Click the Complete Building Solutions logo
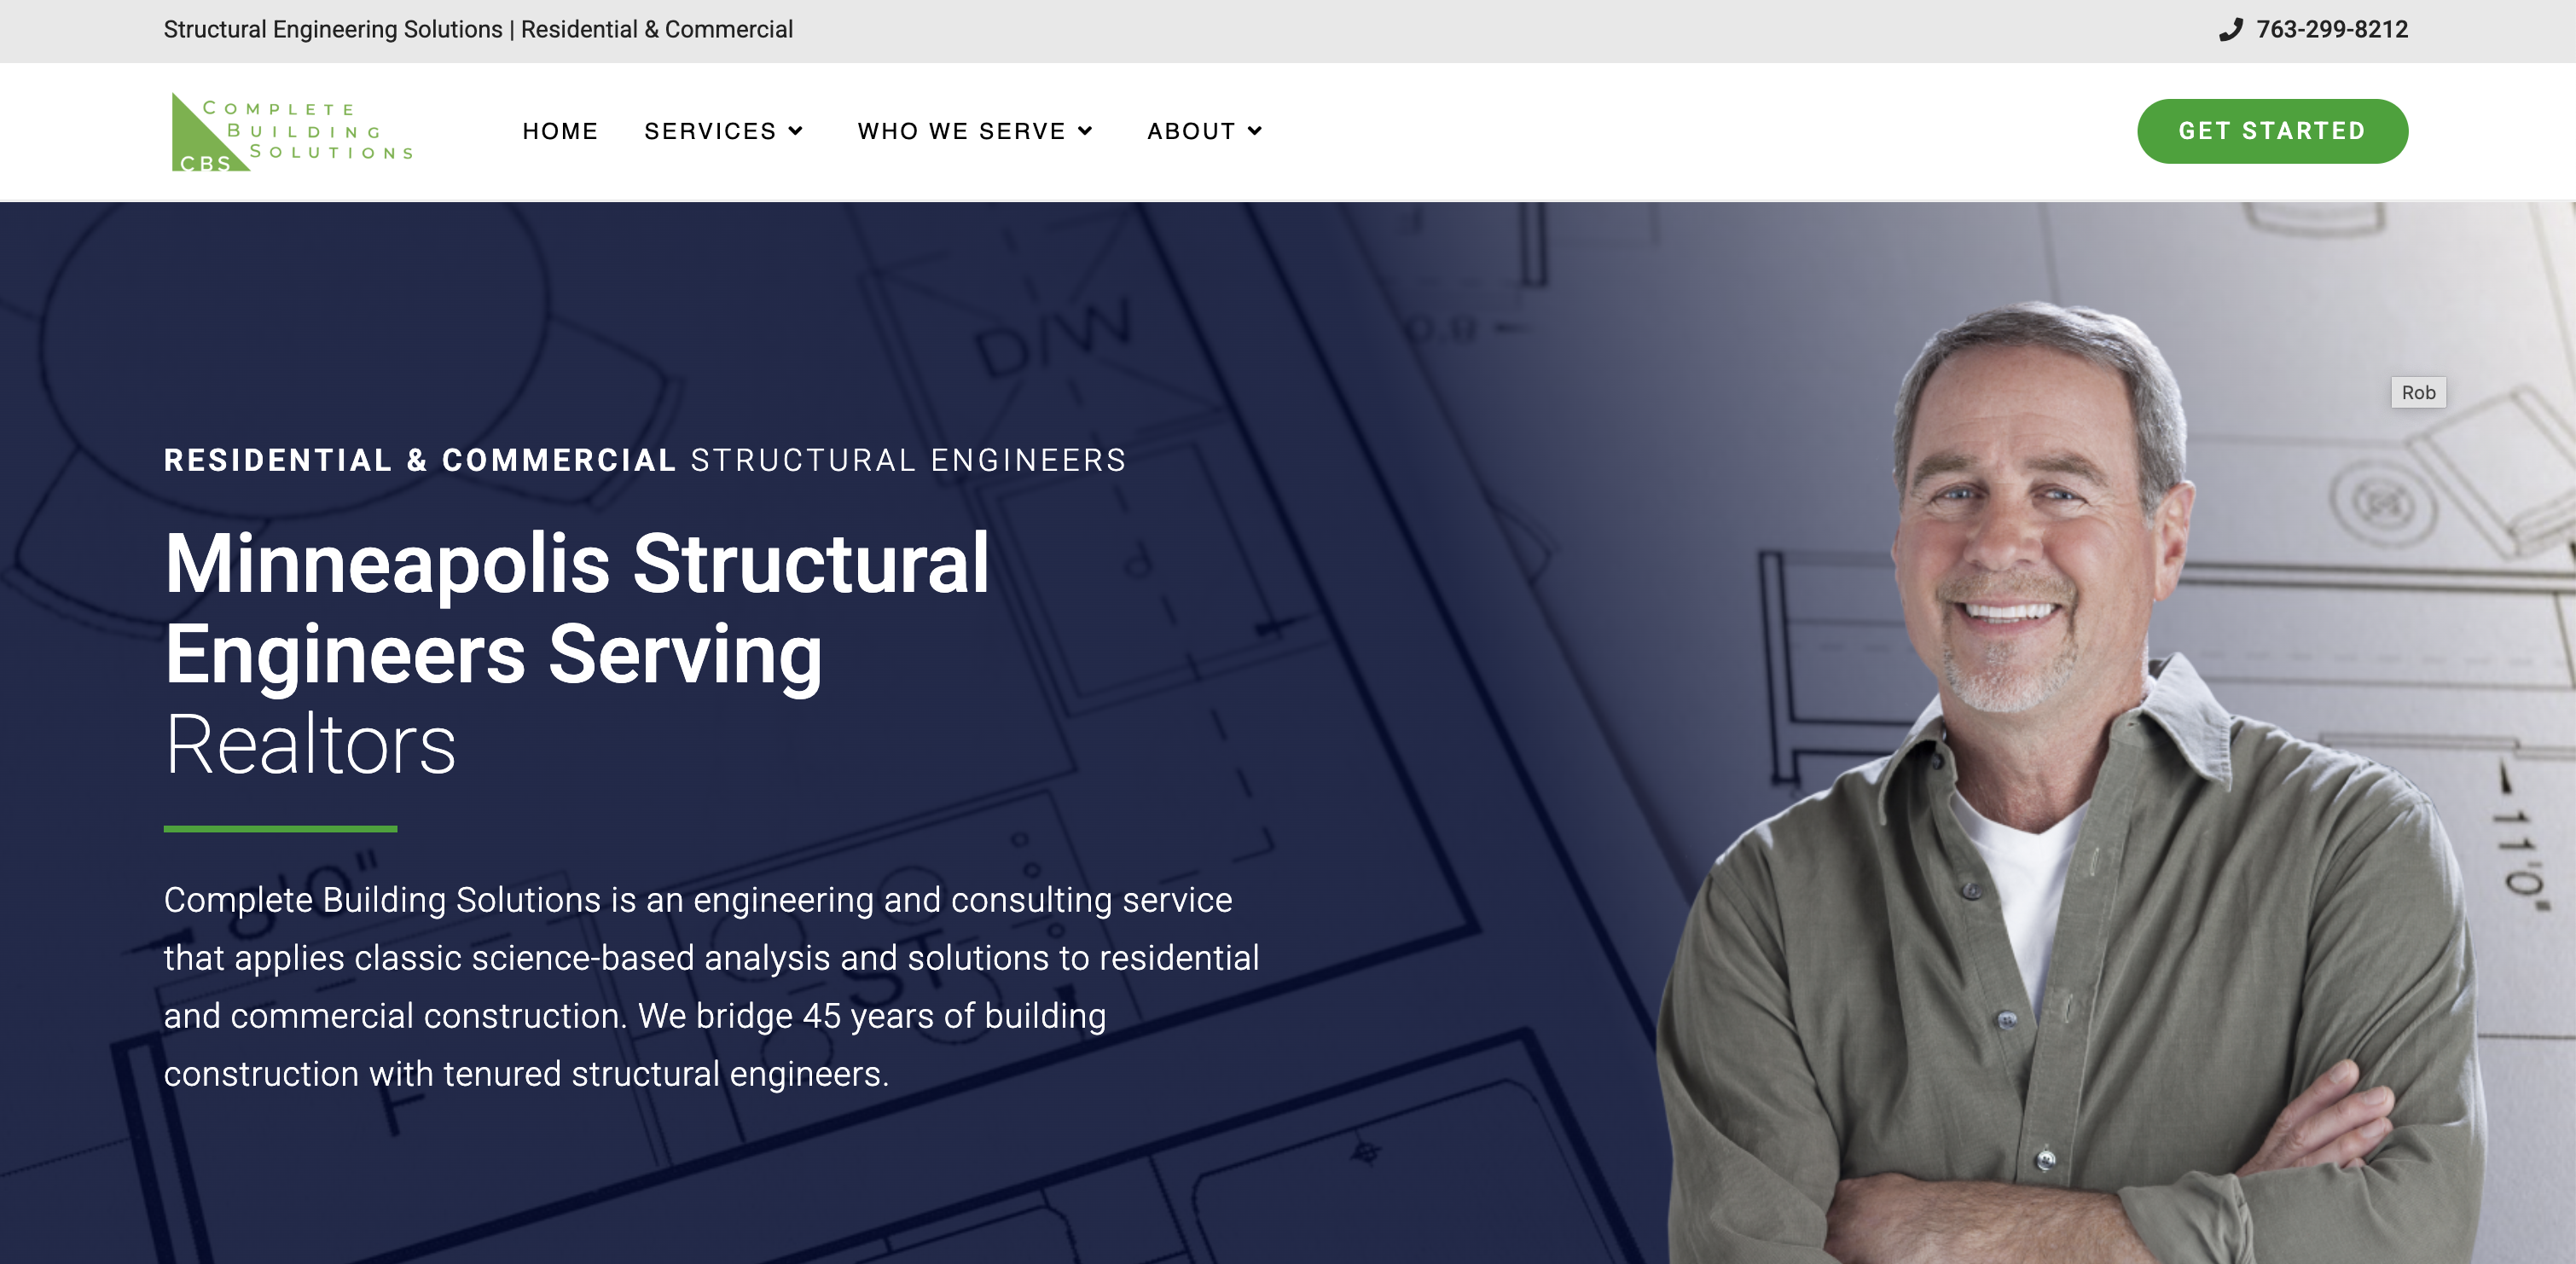The image size is (2576, 1264). pos(292,132)
